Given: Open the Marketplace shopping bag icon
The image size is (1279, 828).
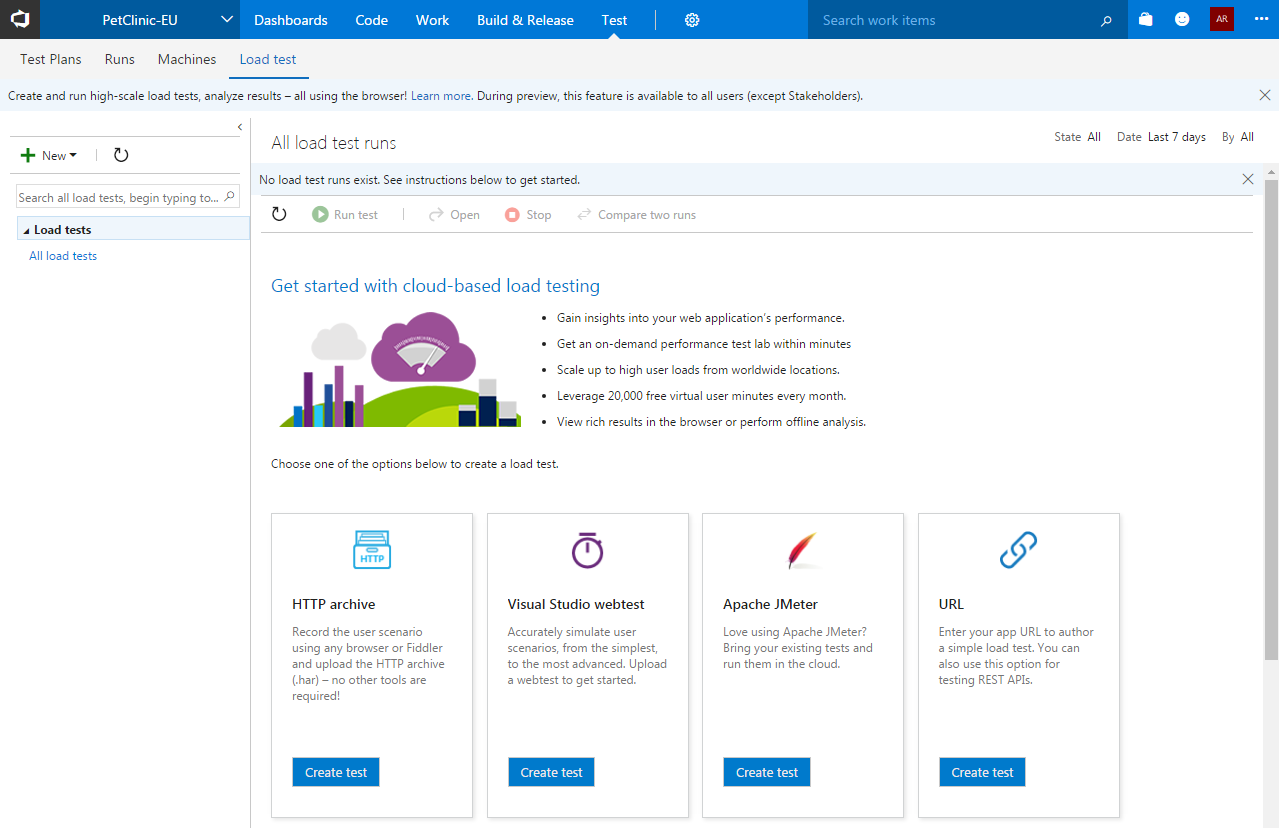Looking at the screenshot, I should (1145, 19).
